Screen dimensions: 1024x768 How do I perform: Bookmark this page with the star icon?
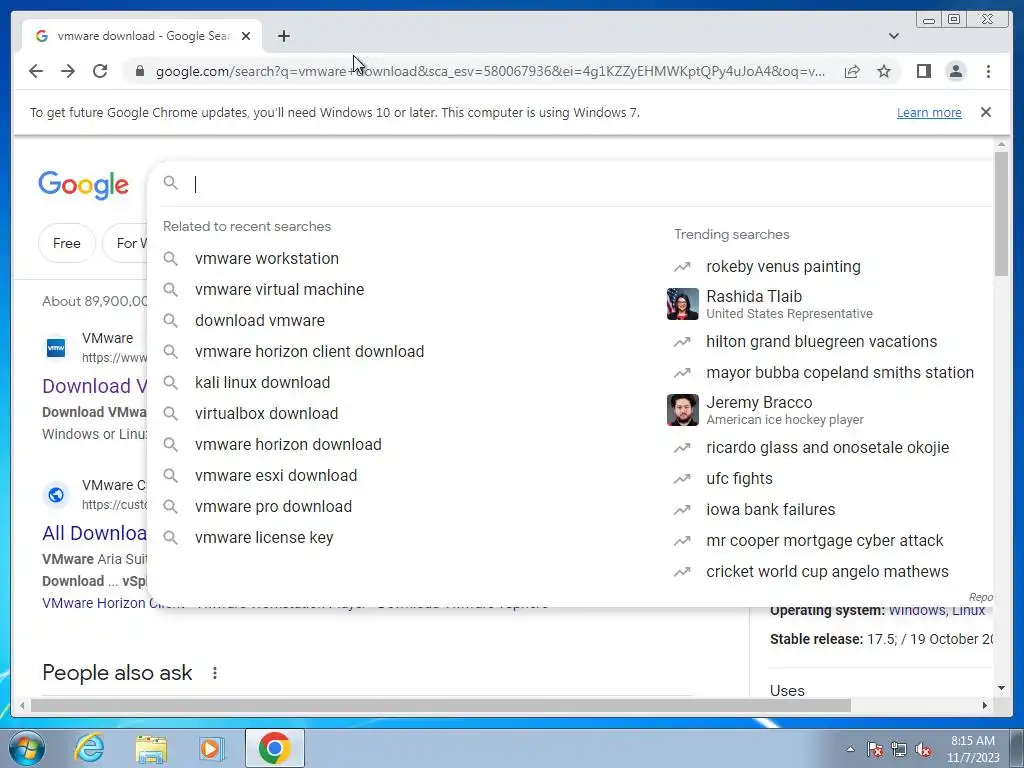(x=884, y=71)
